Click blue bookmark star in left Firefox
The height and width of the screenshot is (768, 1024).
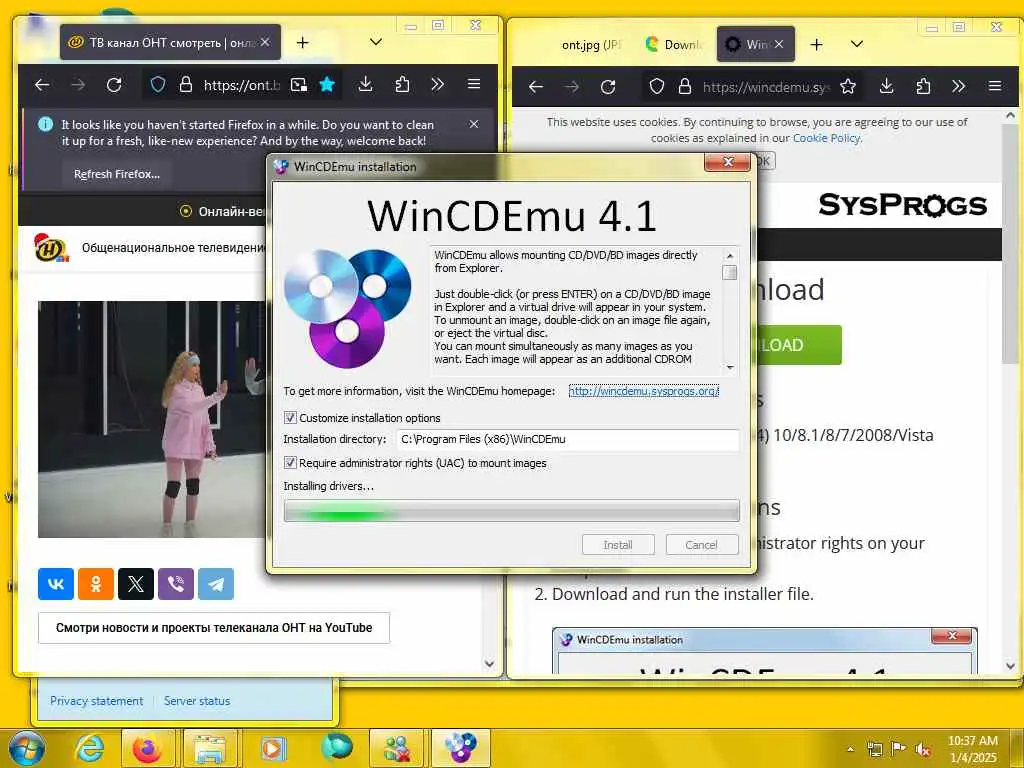(327, 84)
